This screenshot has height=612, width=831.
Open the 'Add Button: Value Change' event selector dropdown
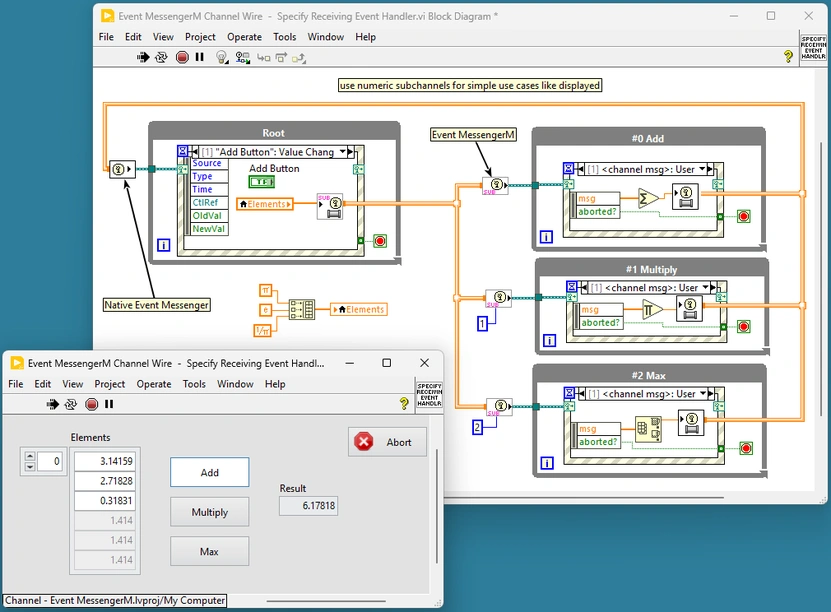(345, 150)
